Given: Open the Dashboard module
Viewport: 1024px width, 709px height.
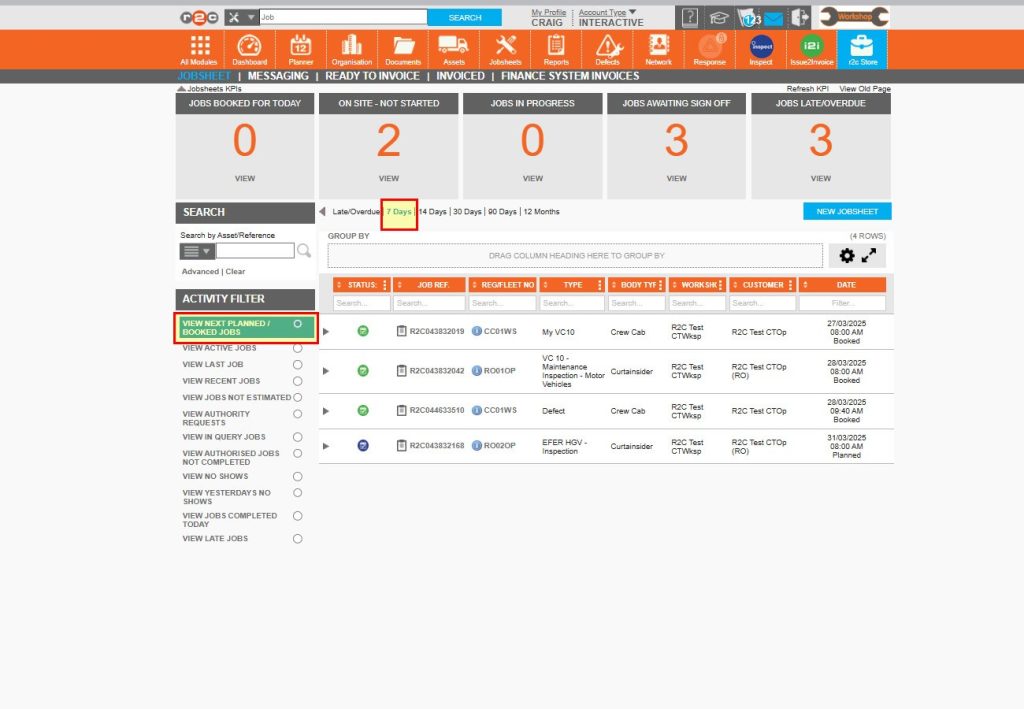Looking at the screenshot, I should coord(249,48).
